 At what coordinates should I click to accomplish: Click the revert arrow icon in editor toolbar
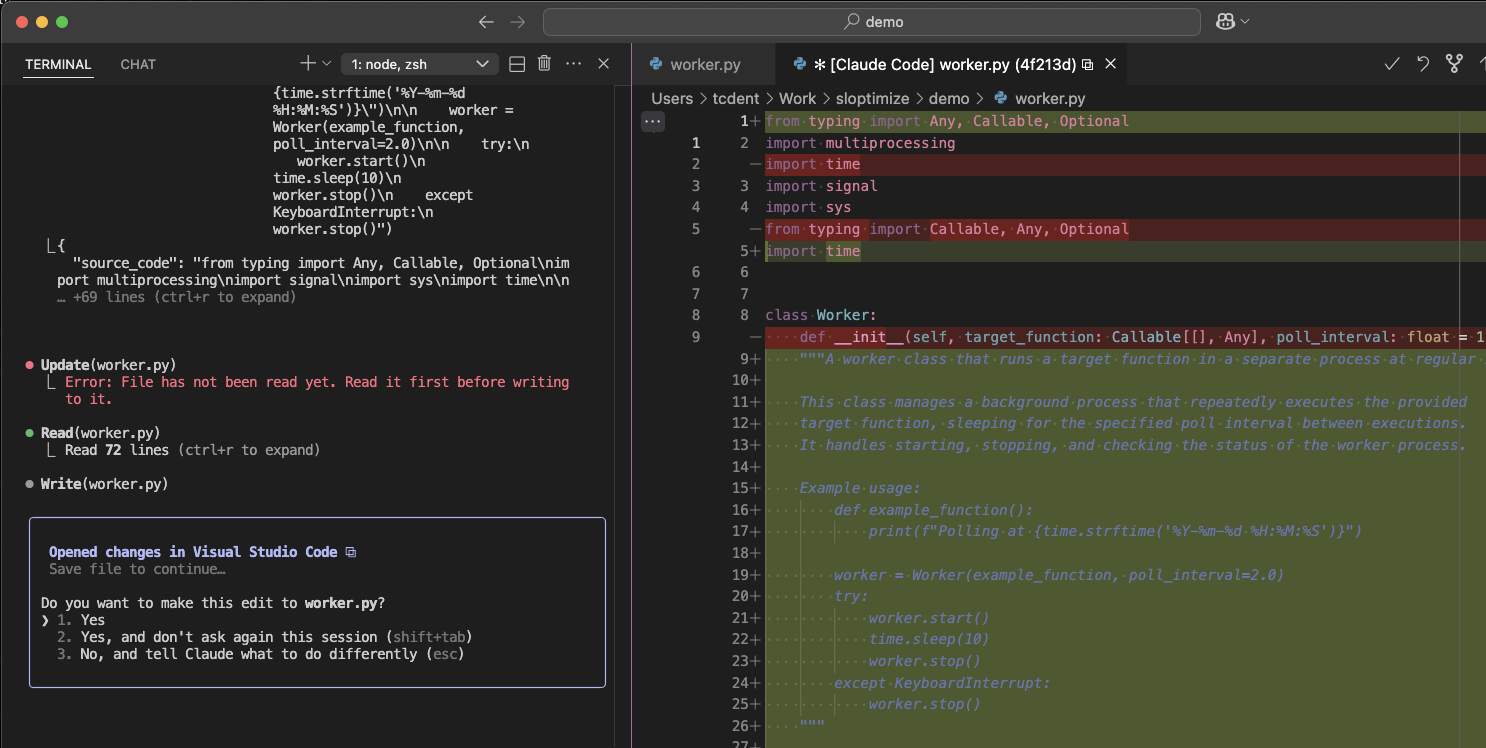1423,64
